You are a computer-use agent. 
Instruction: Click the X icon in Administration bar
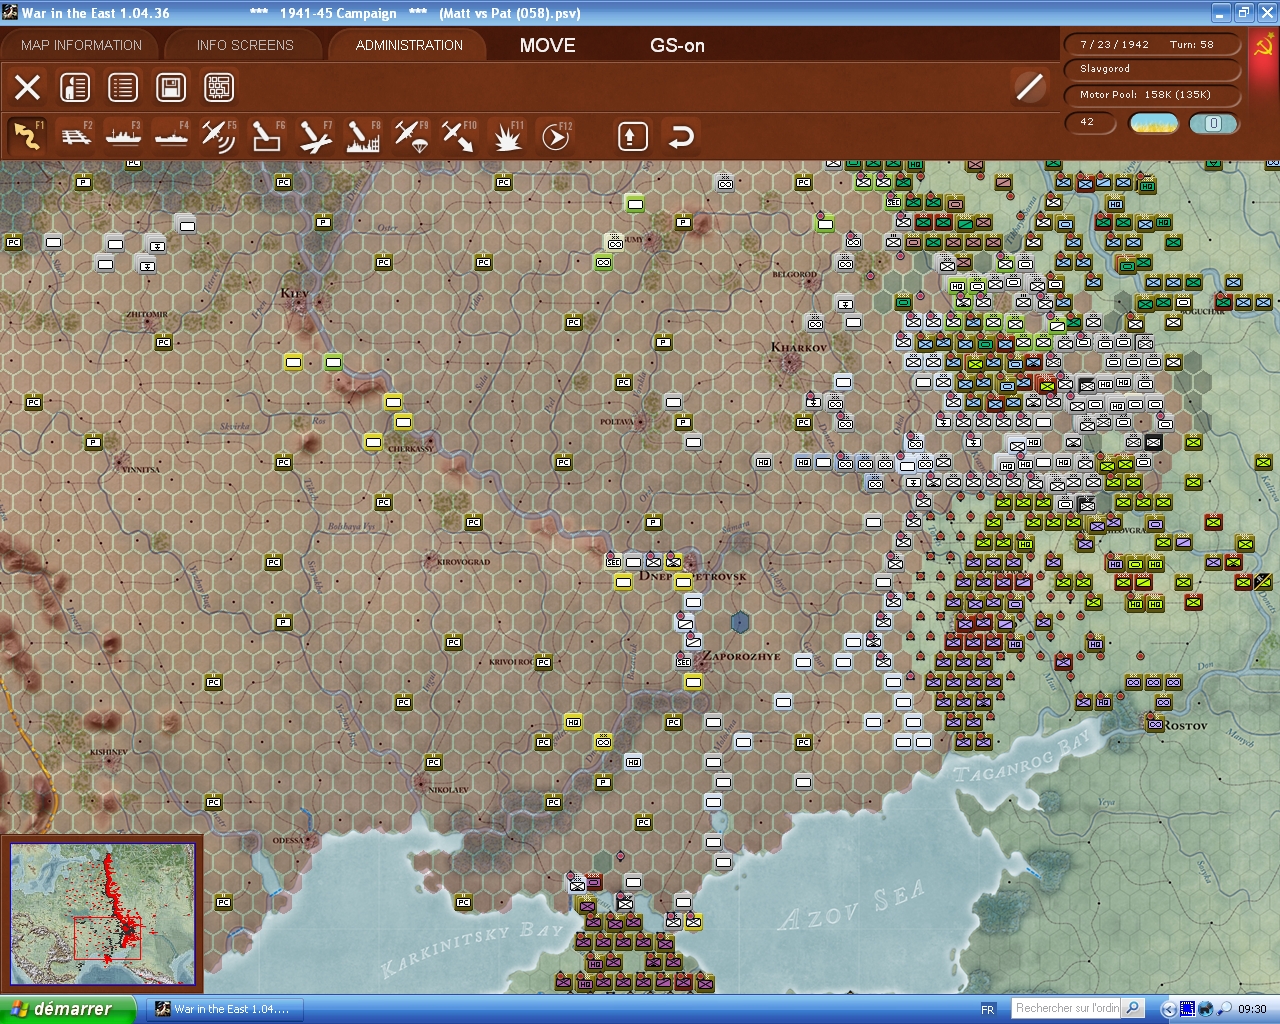[x=27, y=87]
